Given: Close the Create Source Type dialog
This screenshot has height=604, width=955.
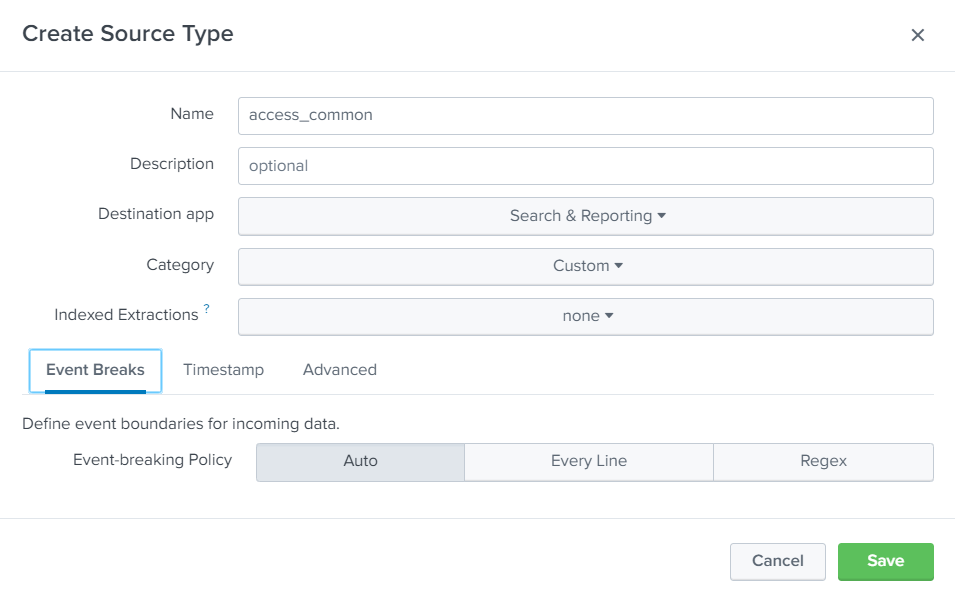Looking at the screenshot, I should [917, 35].
